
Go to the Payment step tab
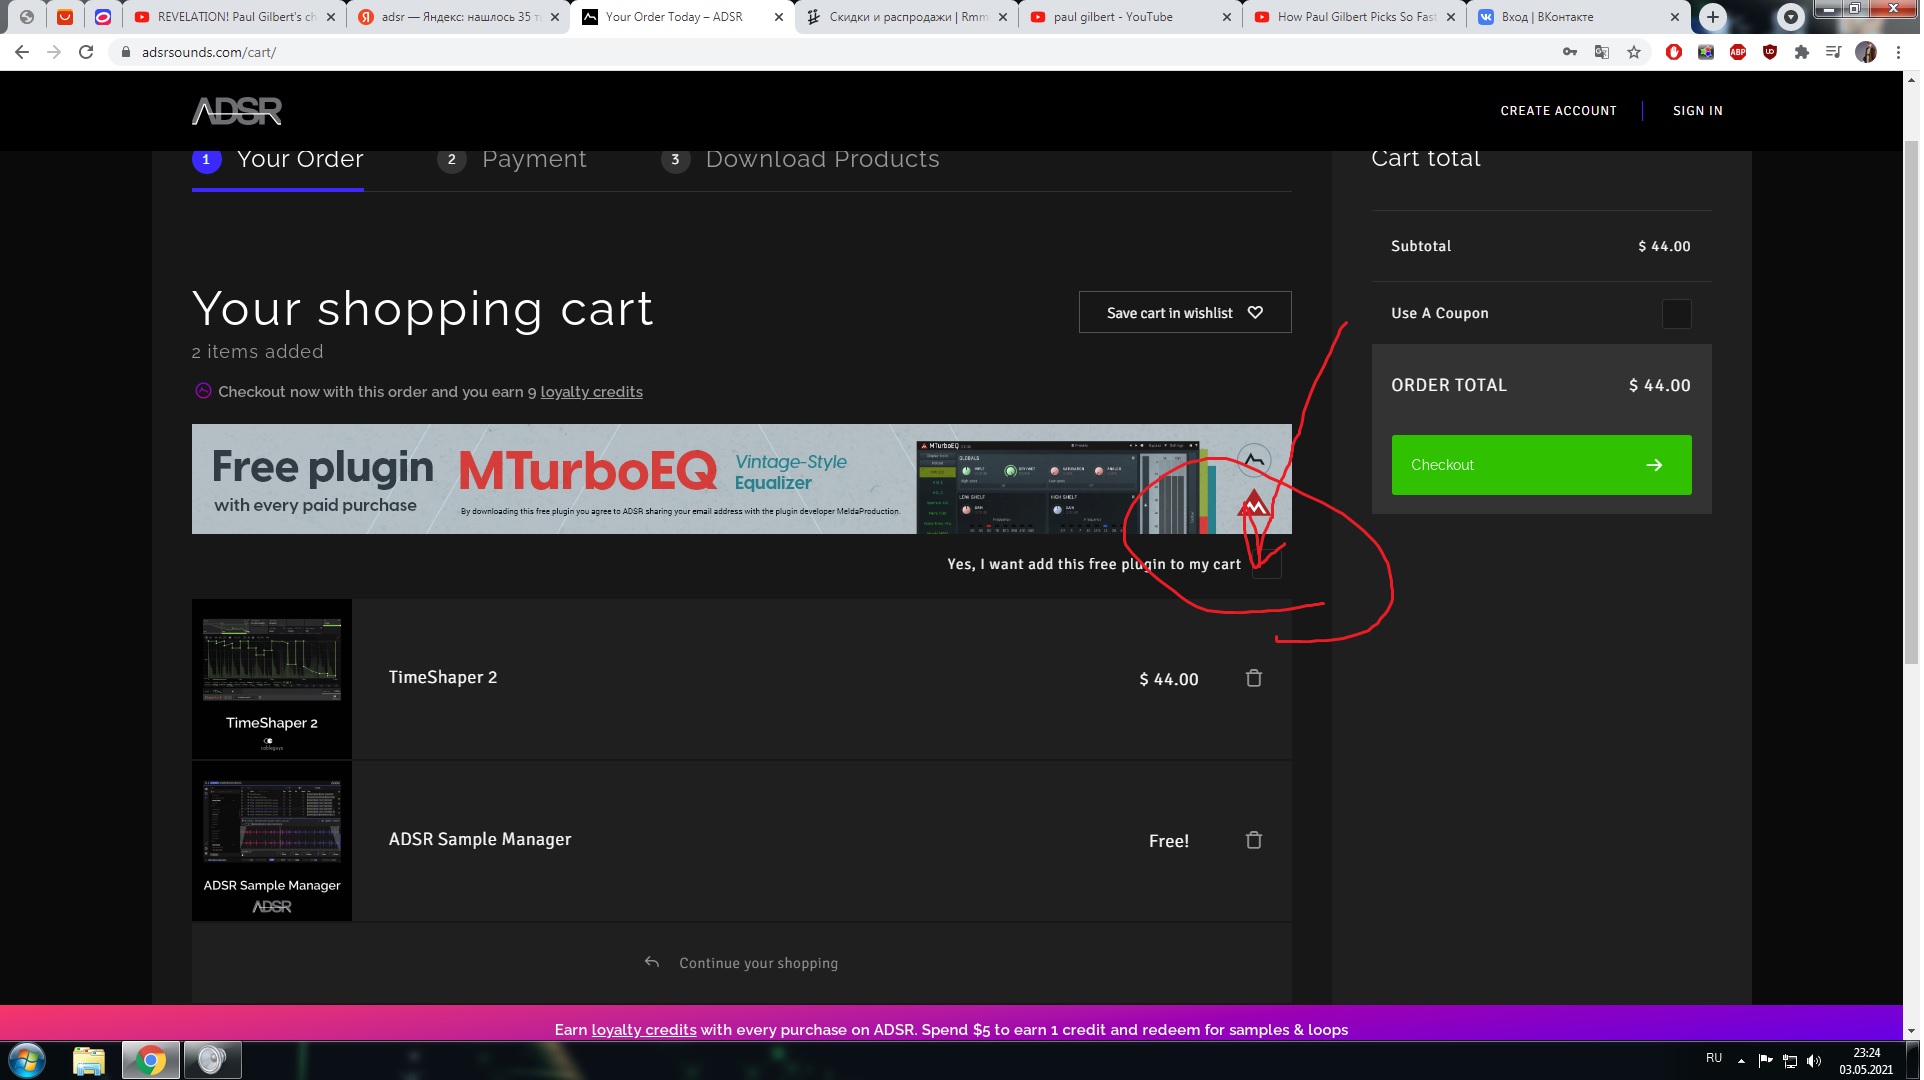534,160
